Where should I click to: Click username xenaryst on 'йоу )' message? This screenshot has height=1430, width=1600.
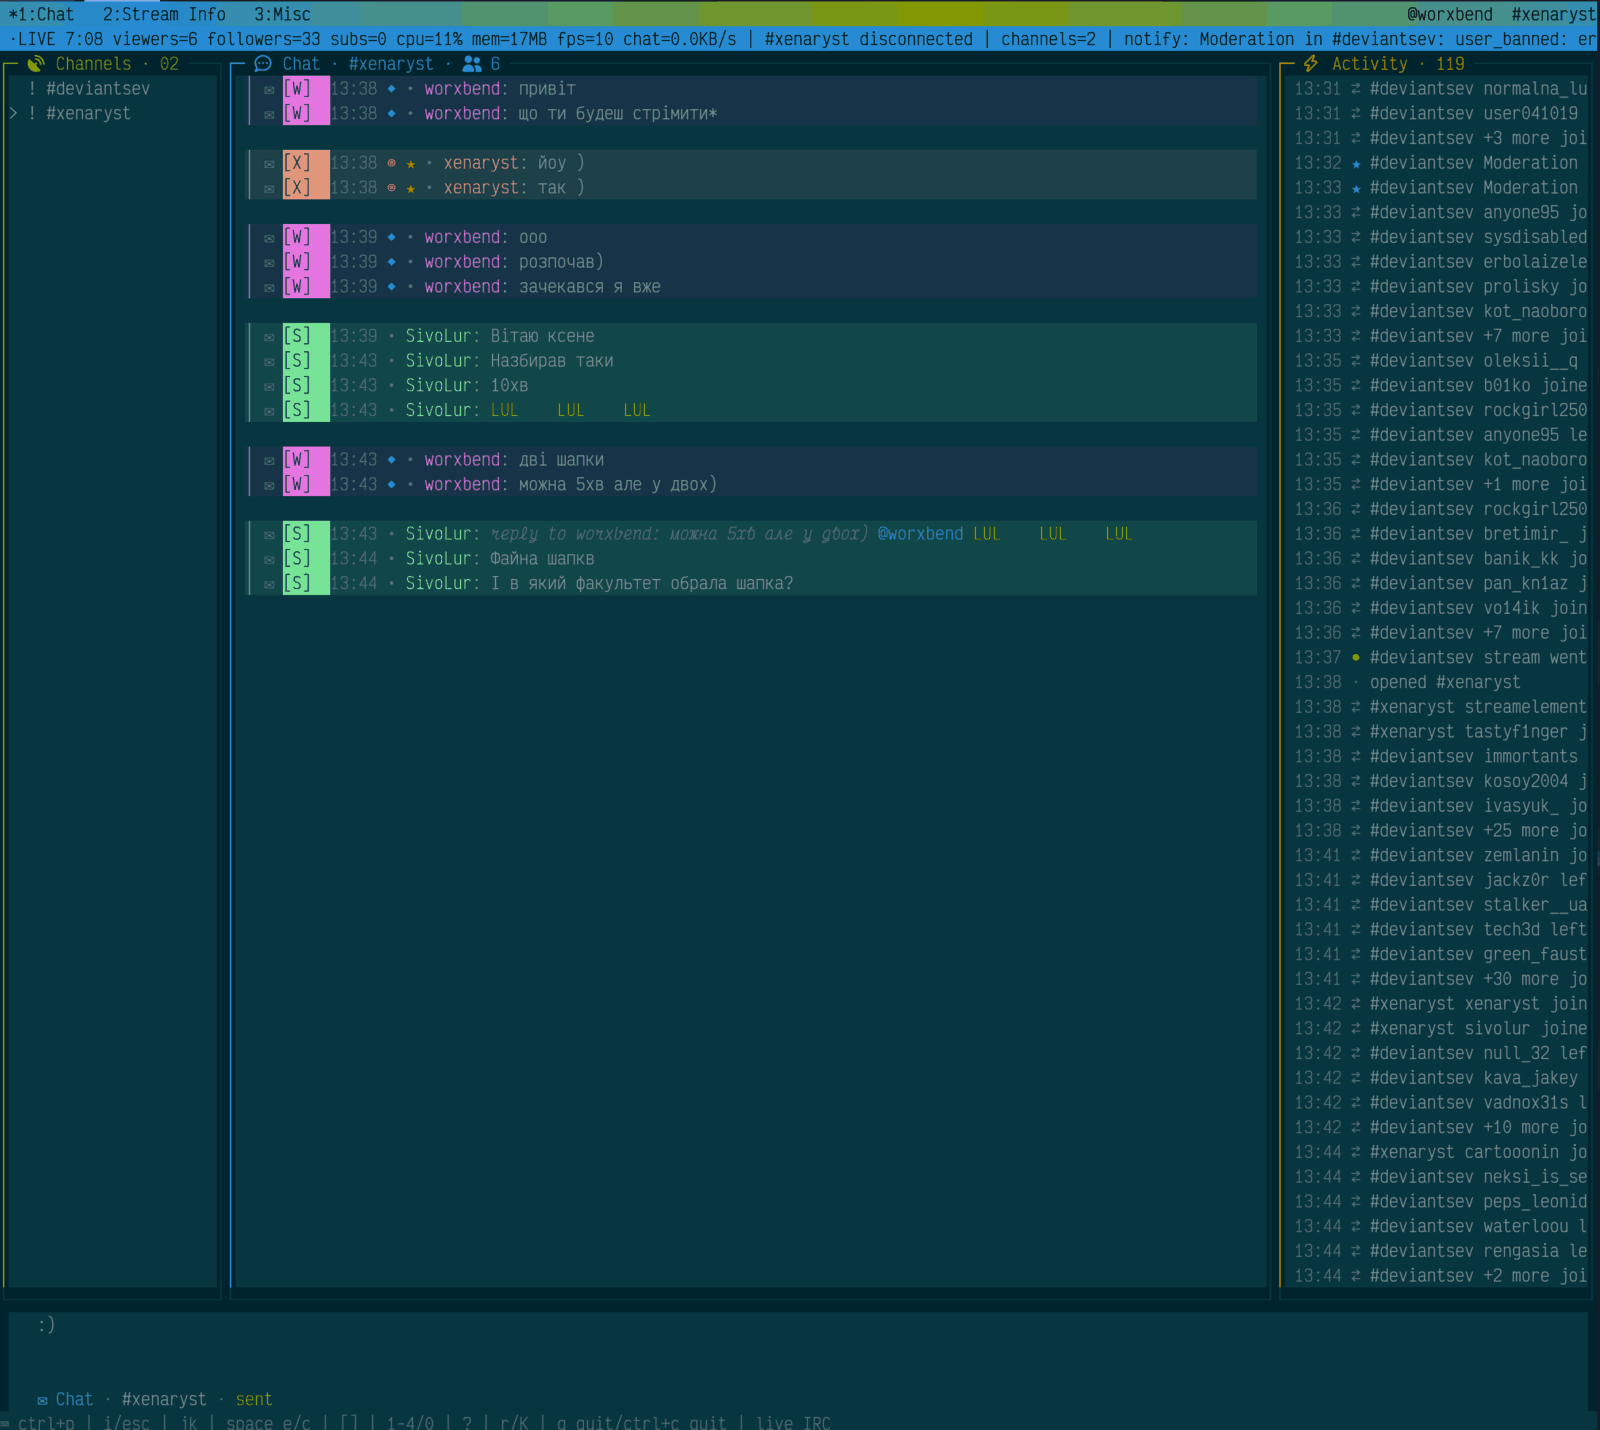[x=480, y=163]
